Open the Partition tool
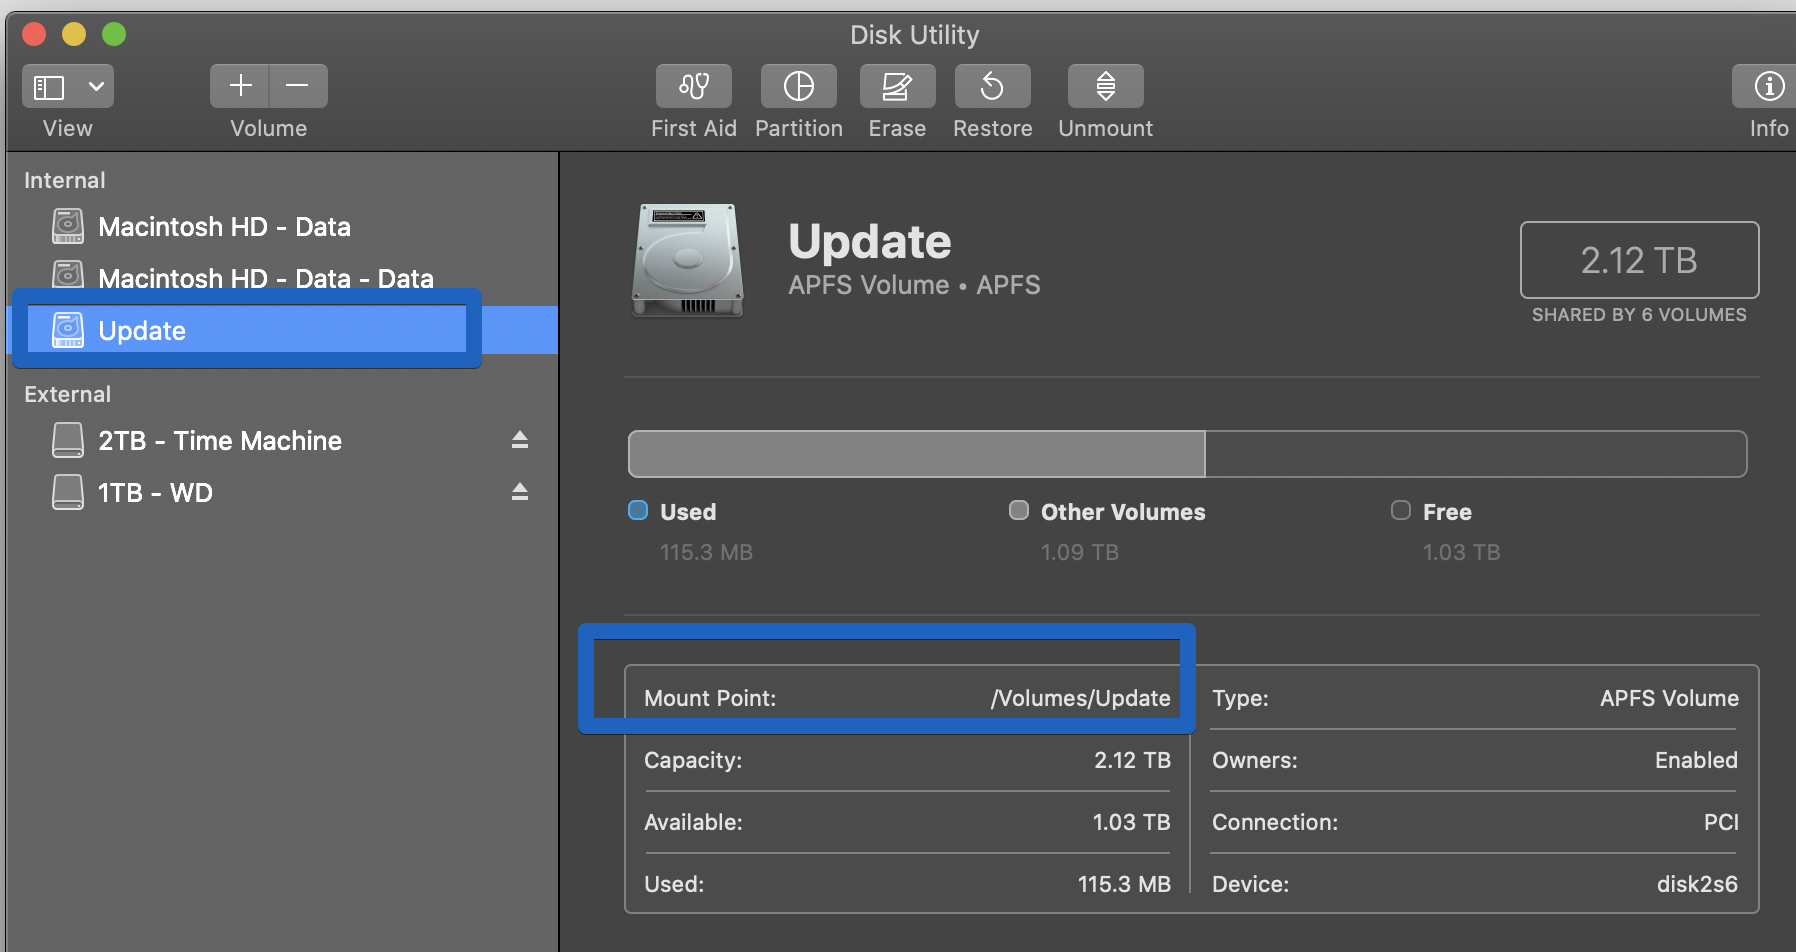 click(798, 86)
